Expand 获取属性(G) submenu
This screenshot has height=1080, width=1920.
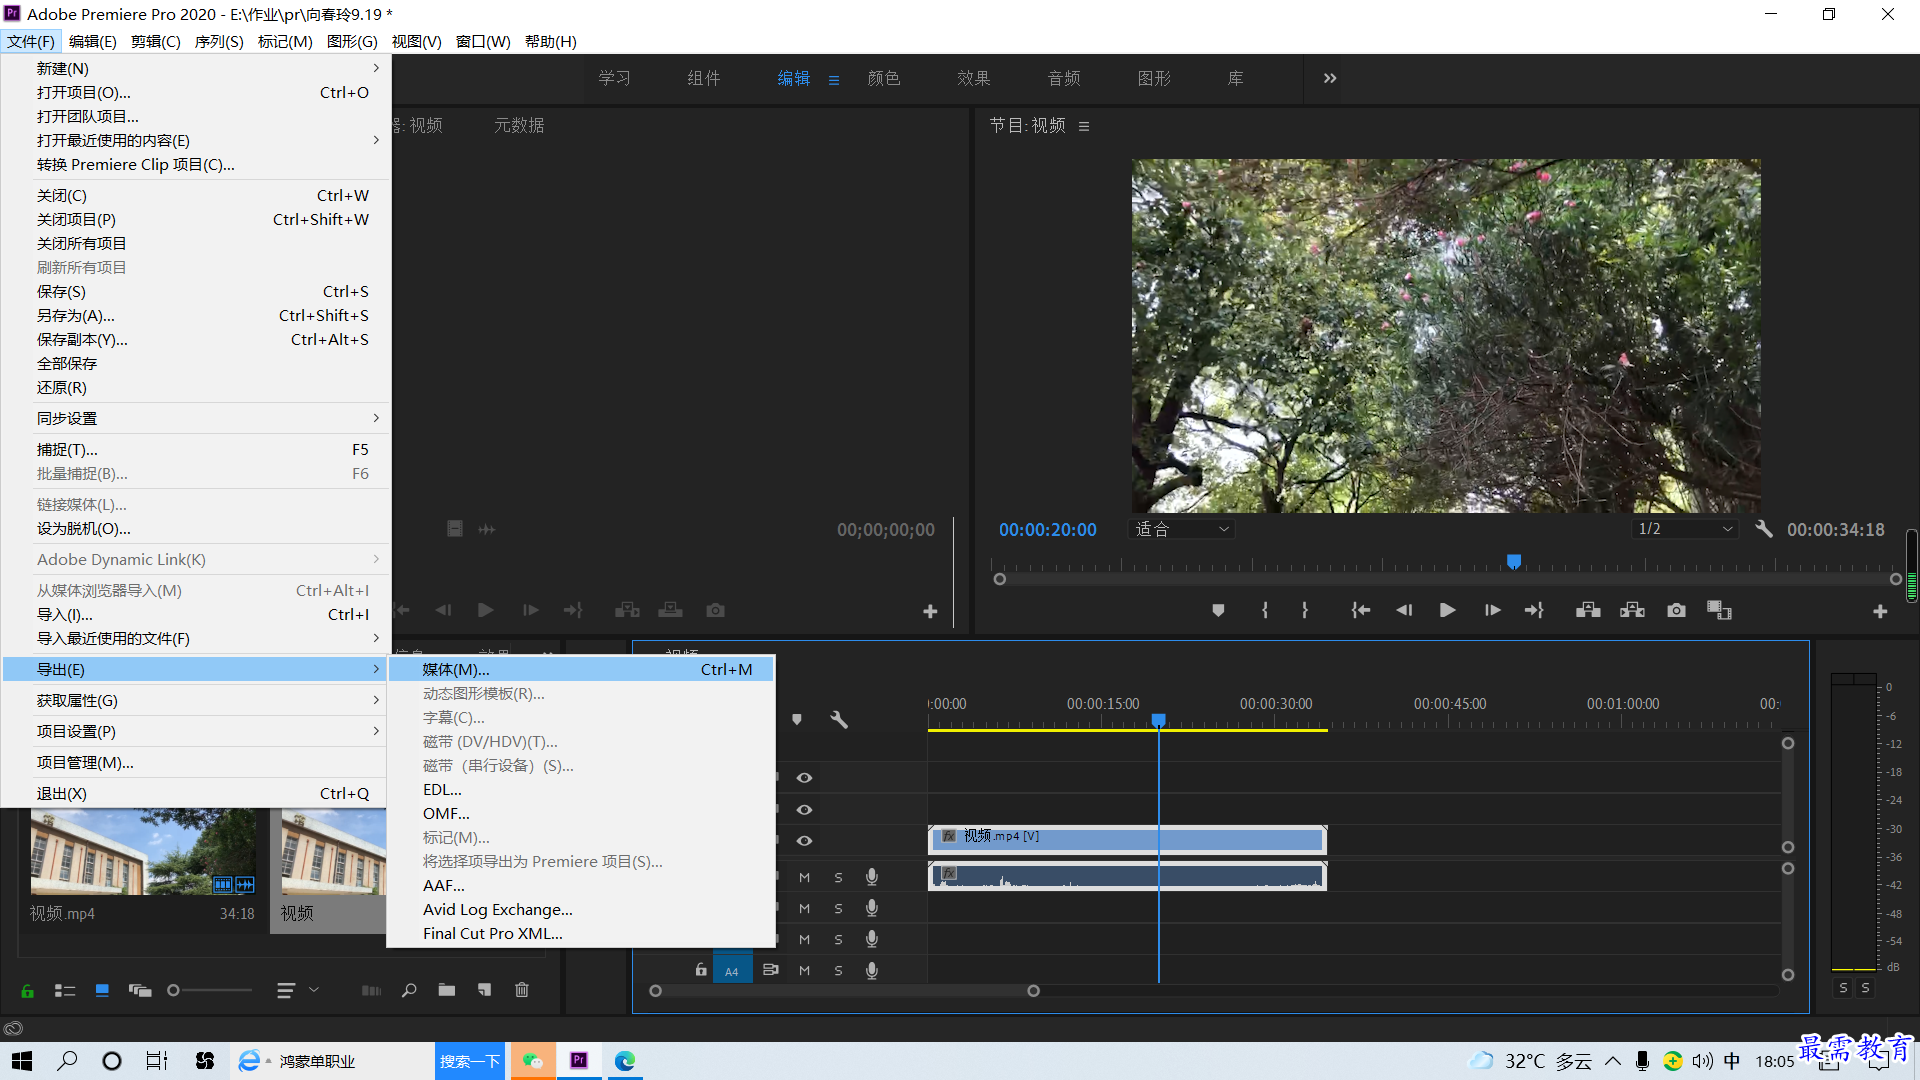point(196,700)
